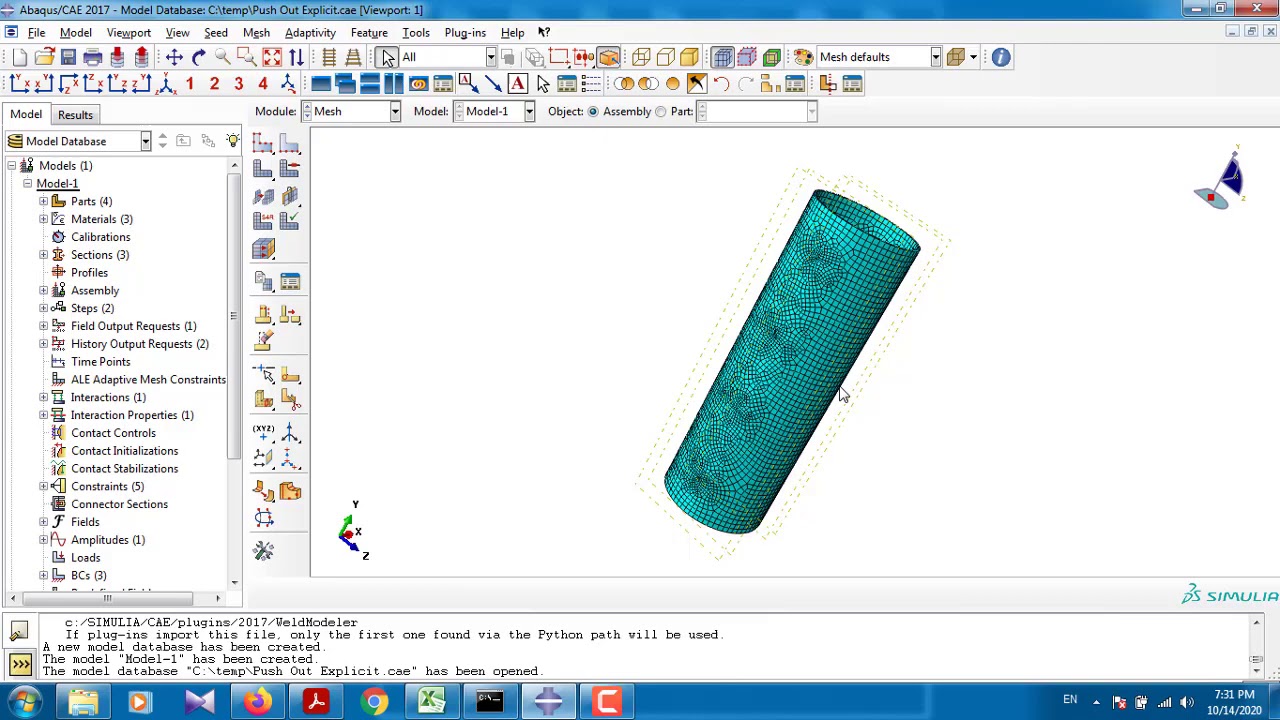1280x720 pixels.
Task: Switch to the Results tab
Action: click(75, 115)
